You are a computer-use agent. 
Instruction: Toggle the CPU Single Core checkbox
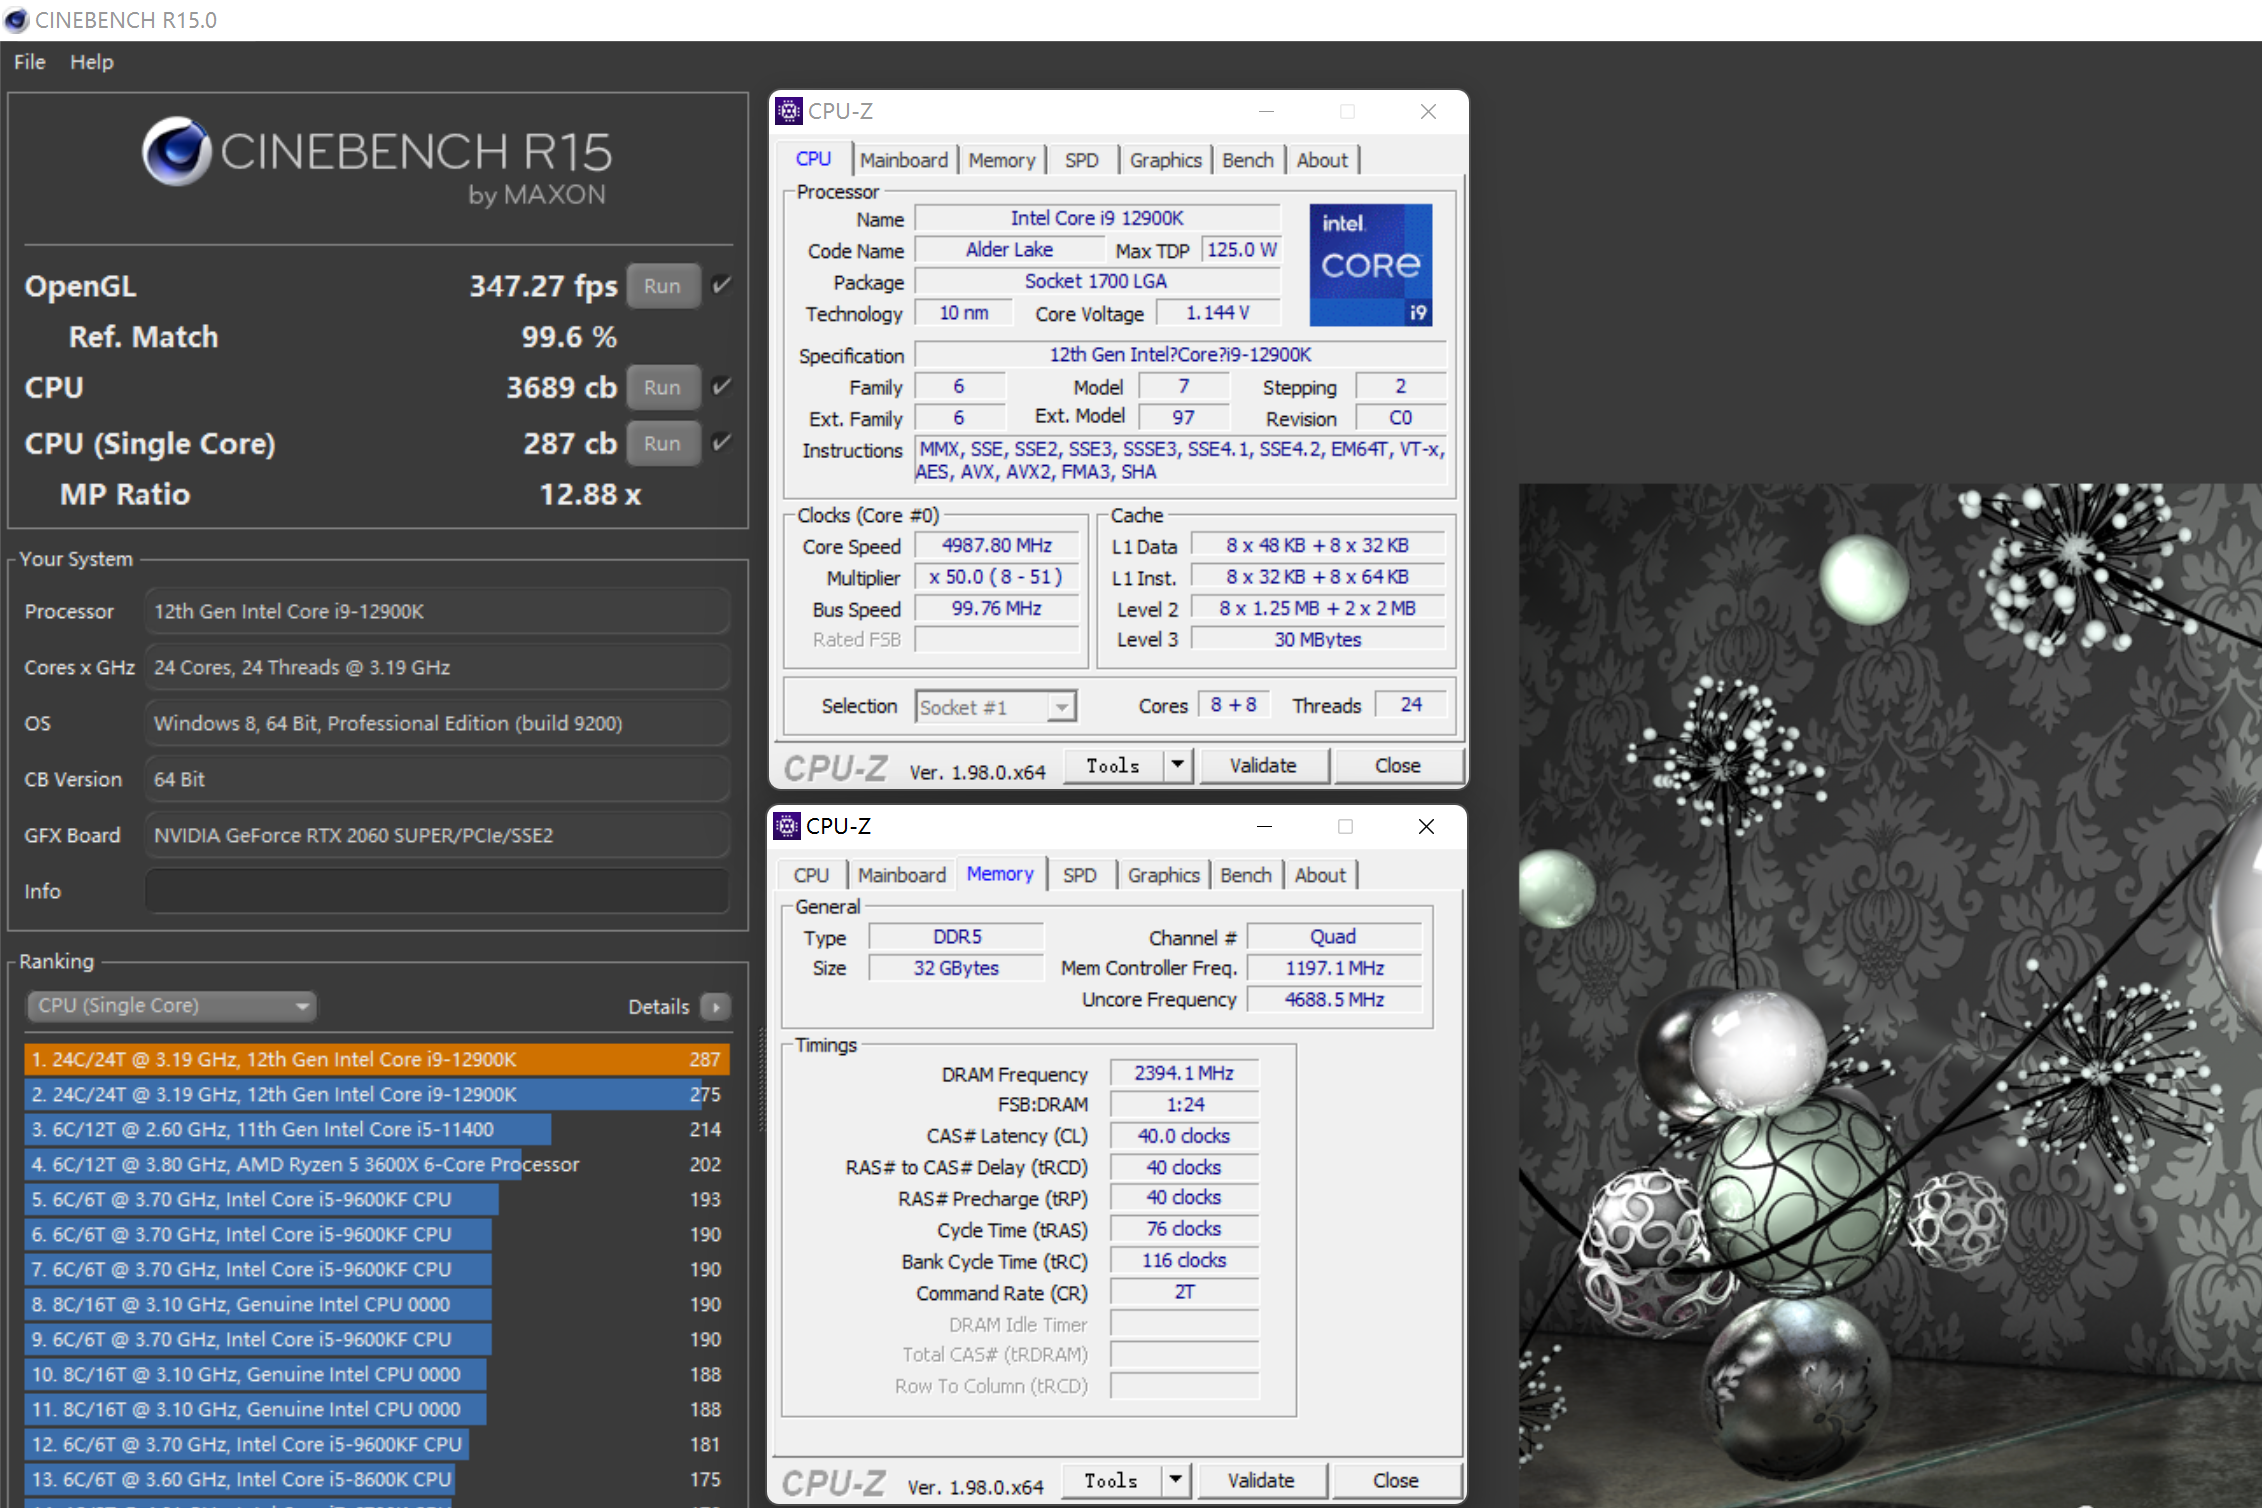721,443
